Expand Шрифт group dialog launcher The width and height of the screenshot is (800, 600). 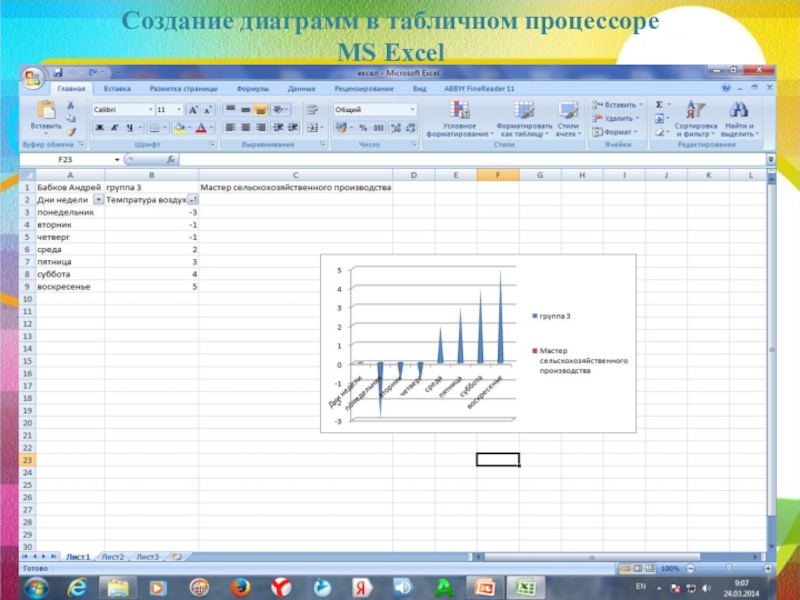(x=212, y=144)
